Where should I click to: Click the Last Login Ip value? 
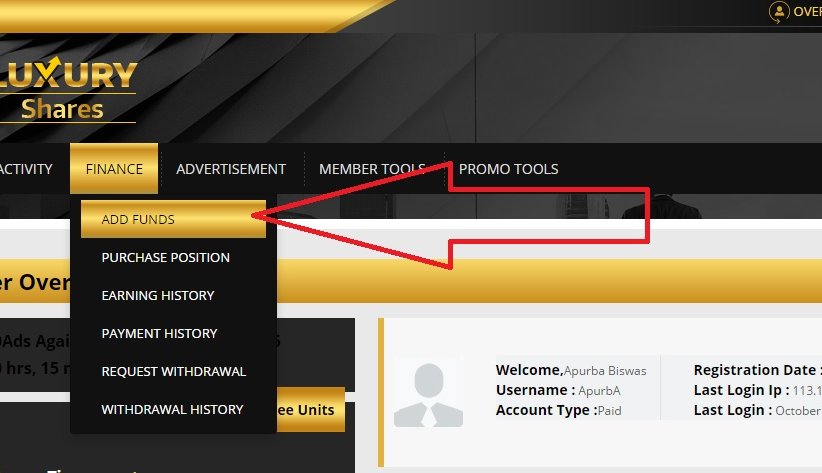[807, 391]
